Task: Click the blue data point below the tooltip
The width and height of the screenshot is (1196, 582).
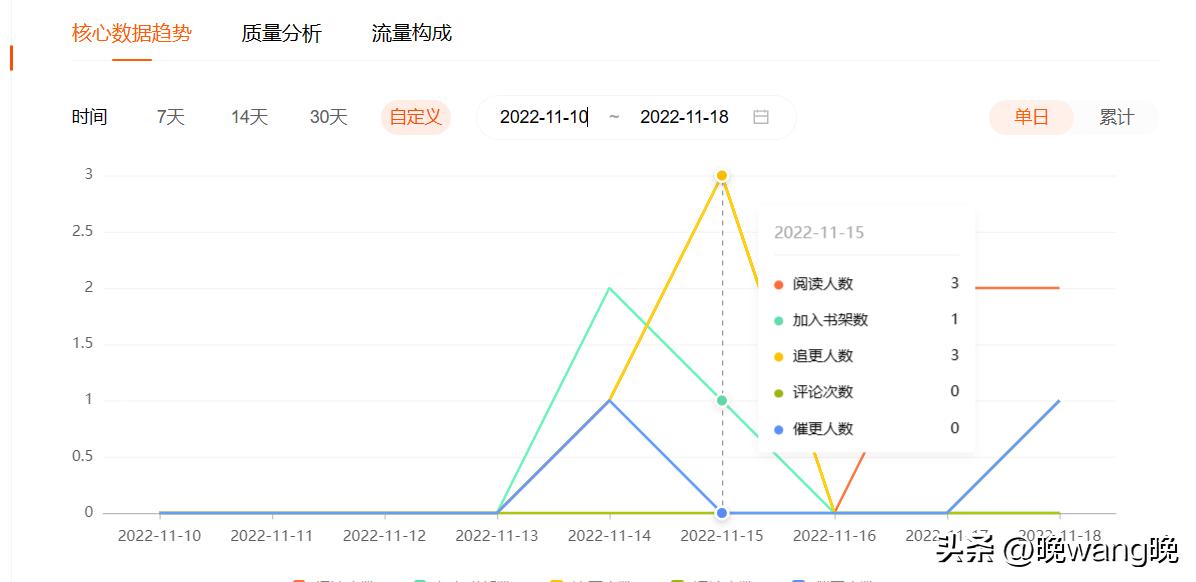Action: [721, 512]
